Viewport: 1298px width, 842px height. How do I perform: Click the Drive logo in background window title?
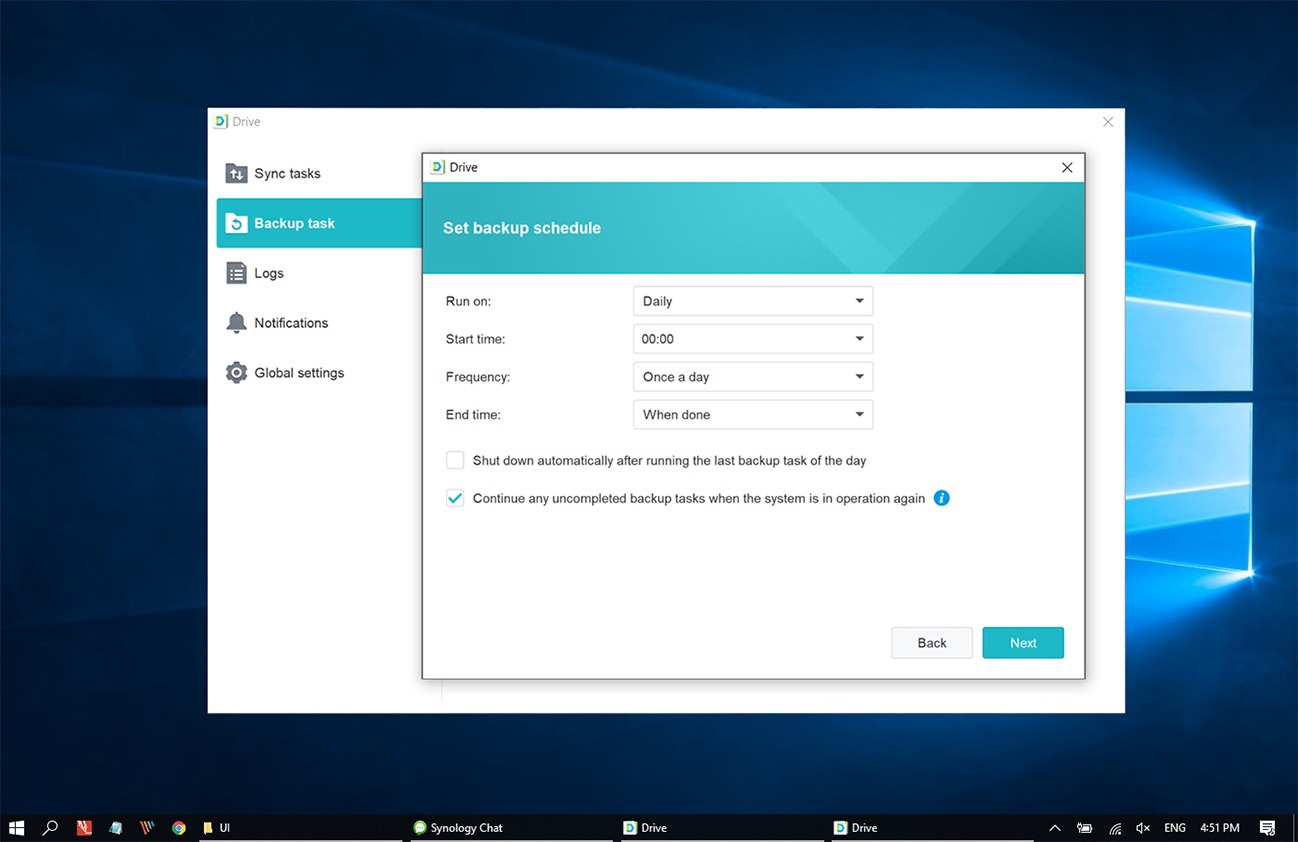(x=221, y=121)
